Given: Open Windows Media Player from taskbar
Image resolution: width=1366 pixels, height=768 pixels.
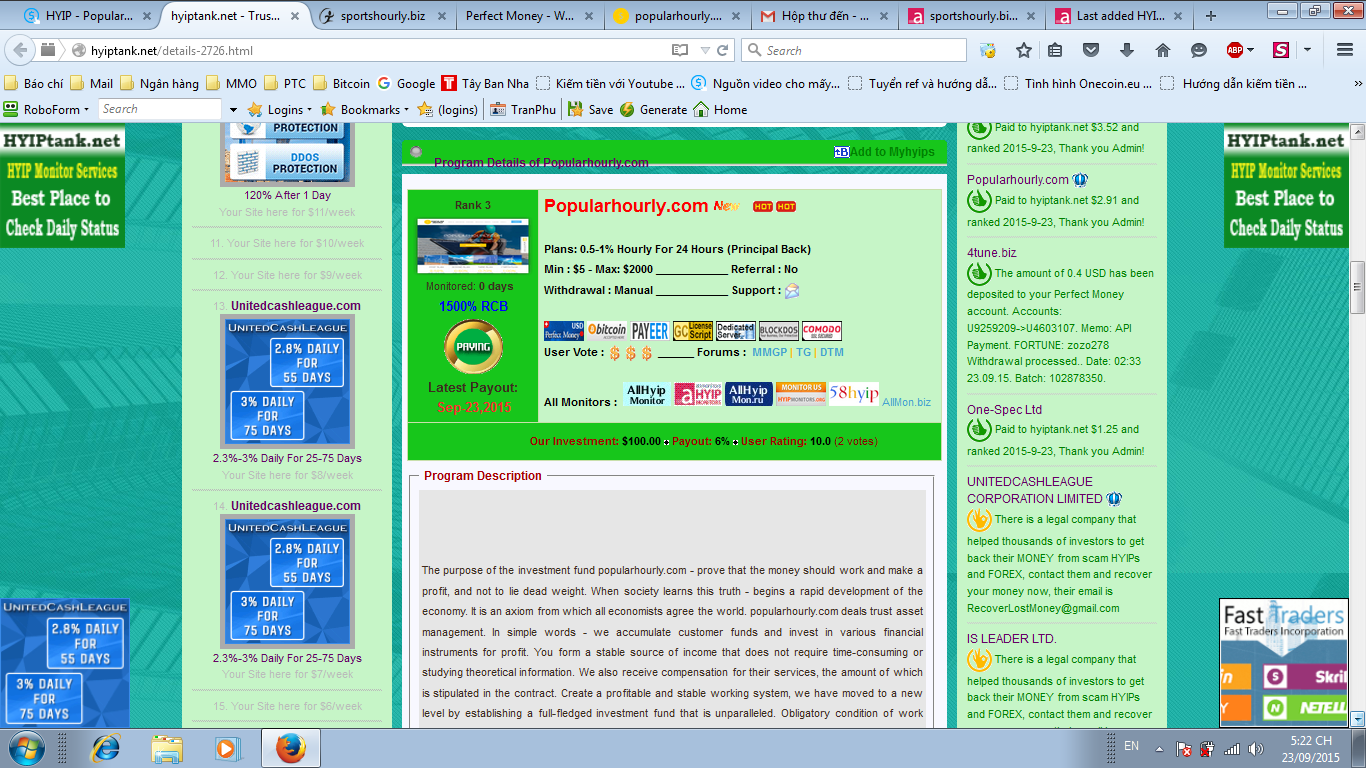Looking at the screenshot, I should (x=229, y=747).
